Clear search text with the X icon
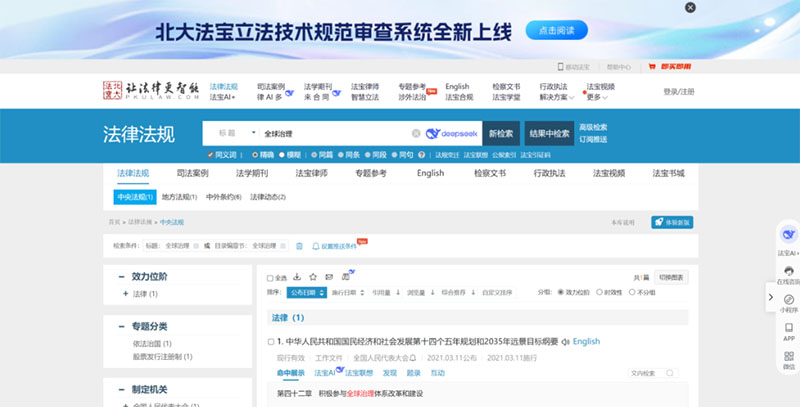 pos(416,133)
